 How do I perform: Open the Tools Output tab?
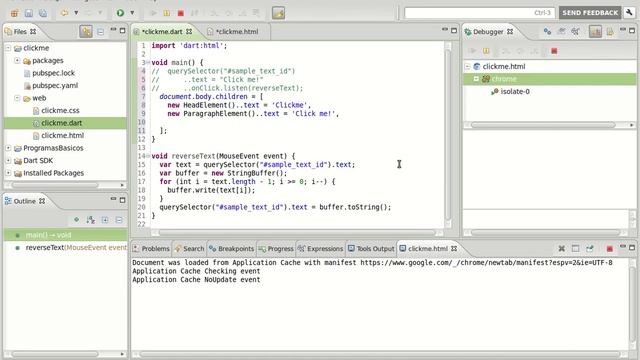coord(371,249)
